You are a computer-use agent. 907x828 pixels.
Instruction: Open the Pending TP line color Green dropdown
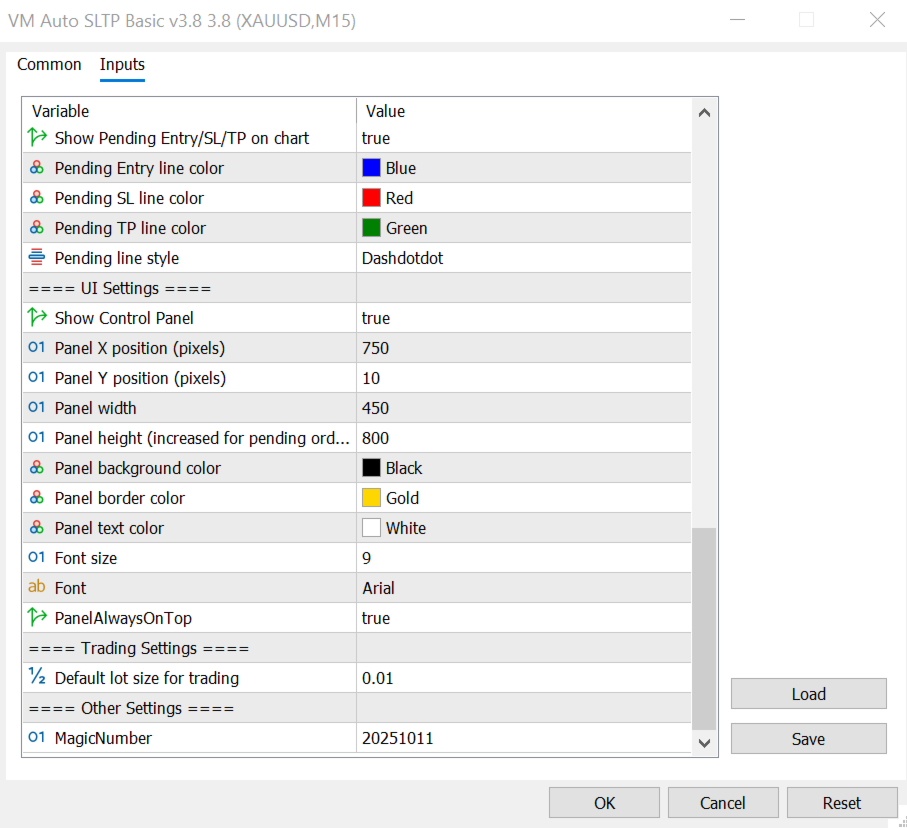point(524,228)
